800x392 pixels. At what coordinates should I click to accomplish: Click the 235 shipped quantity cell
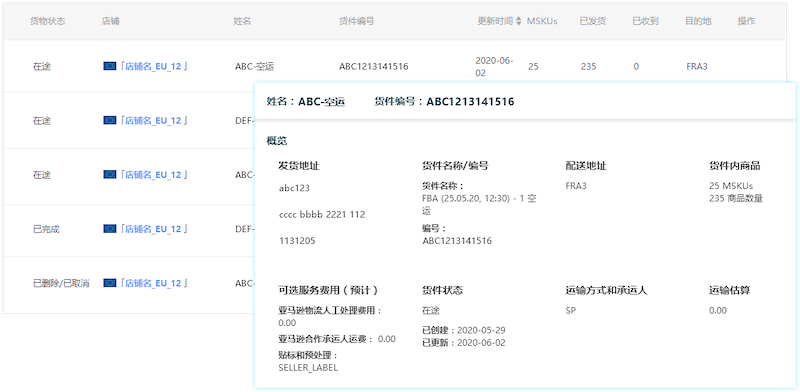coord(588,66)
